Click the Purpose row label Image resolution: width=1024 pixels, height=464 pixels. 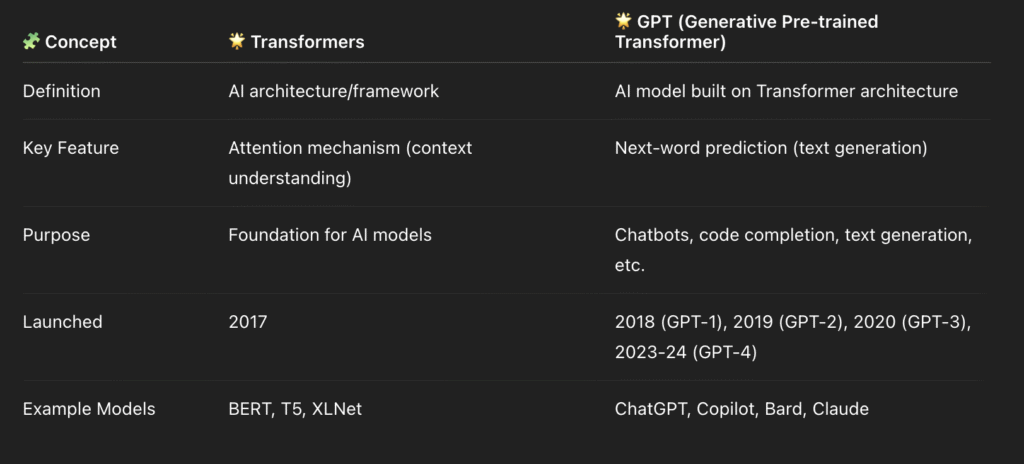[56, 235]
